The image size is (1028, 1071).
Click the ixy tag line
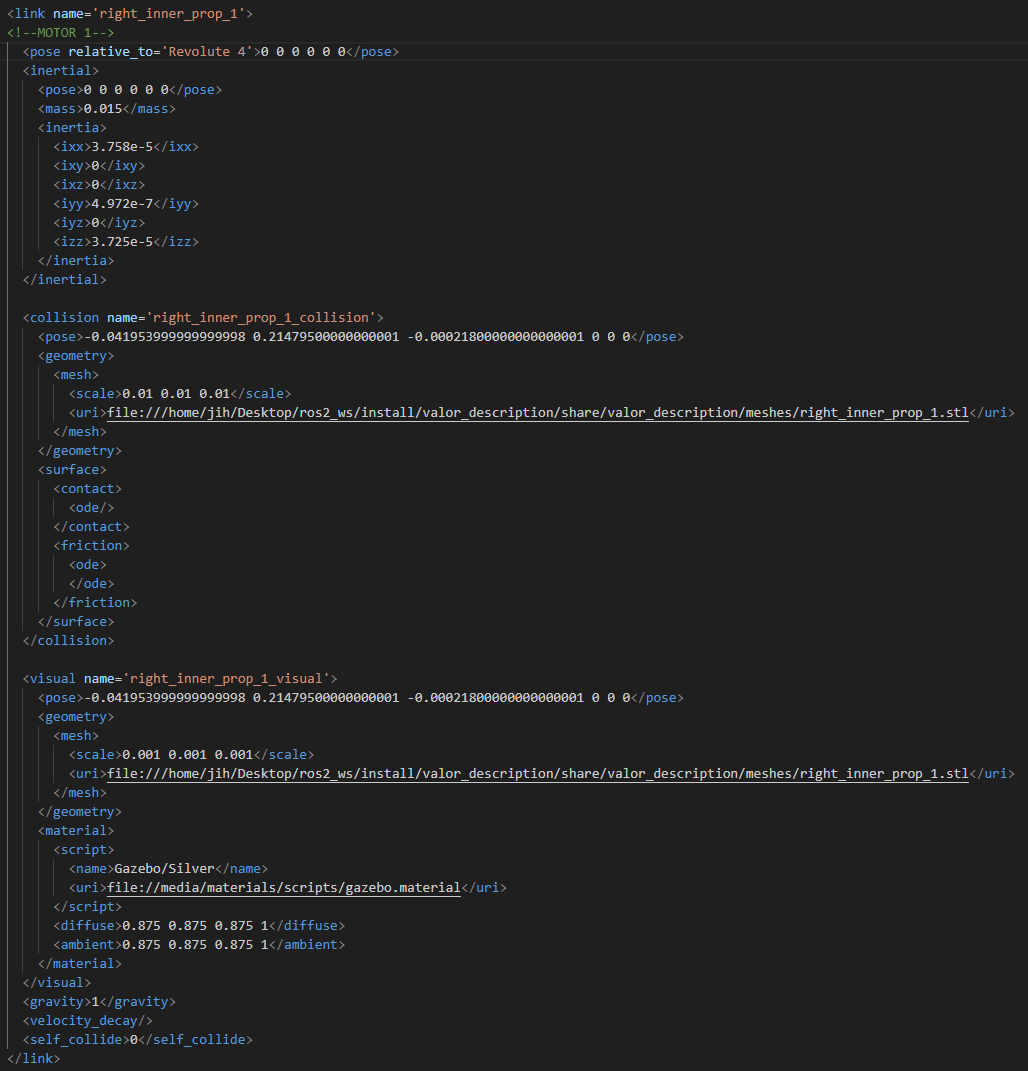pyautogui.click(x=99, y=166)
